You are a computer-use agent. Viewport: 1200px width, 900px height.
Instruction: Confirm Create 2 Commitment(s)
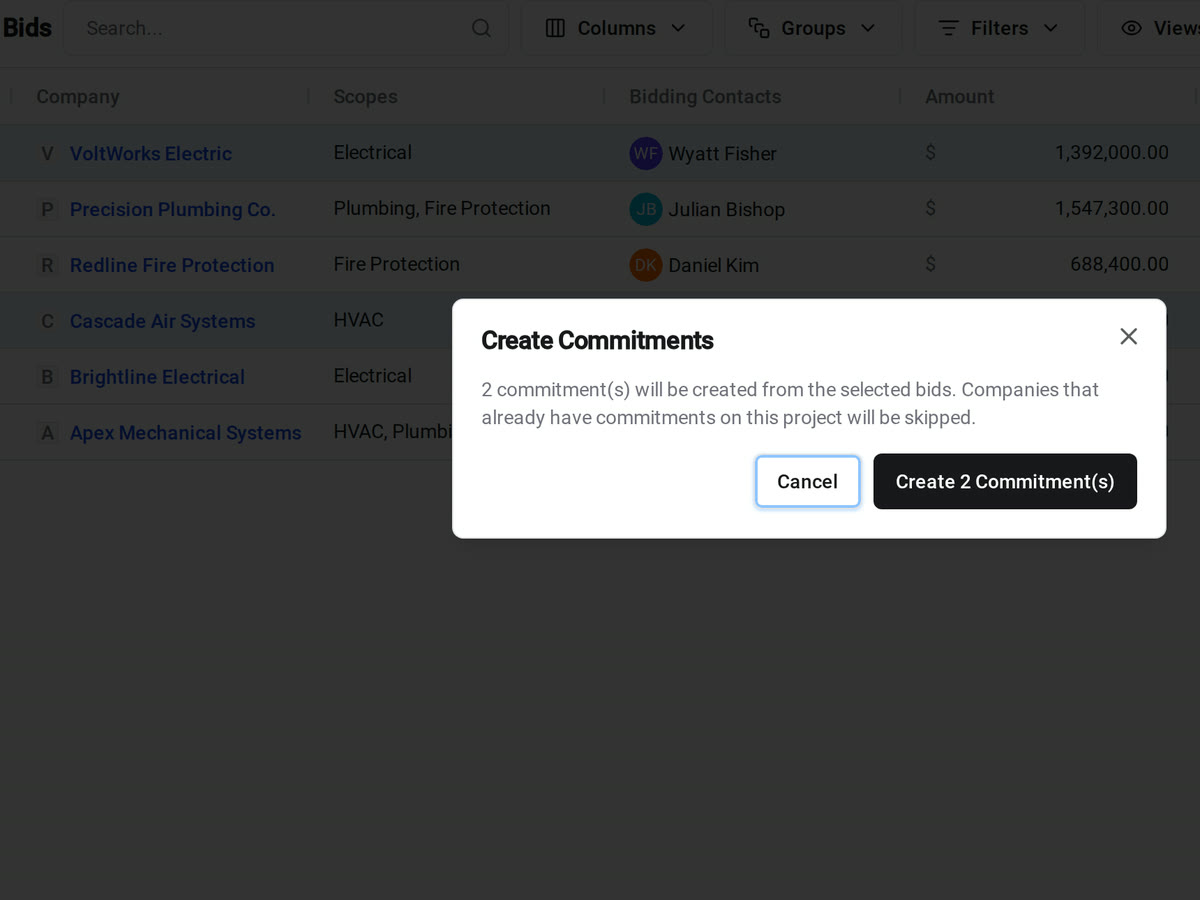tap(1005, 482)
